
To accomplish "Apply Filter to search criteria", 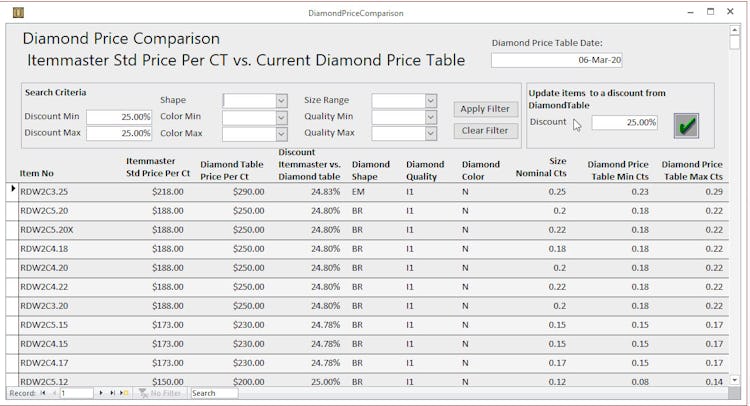I will click(485, 109).
